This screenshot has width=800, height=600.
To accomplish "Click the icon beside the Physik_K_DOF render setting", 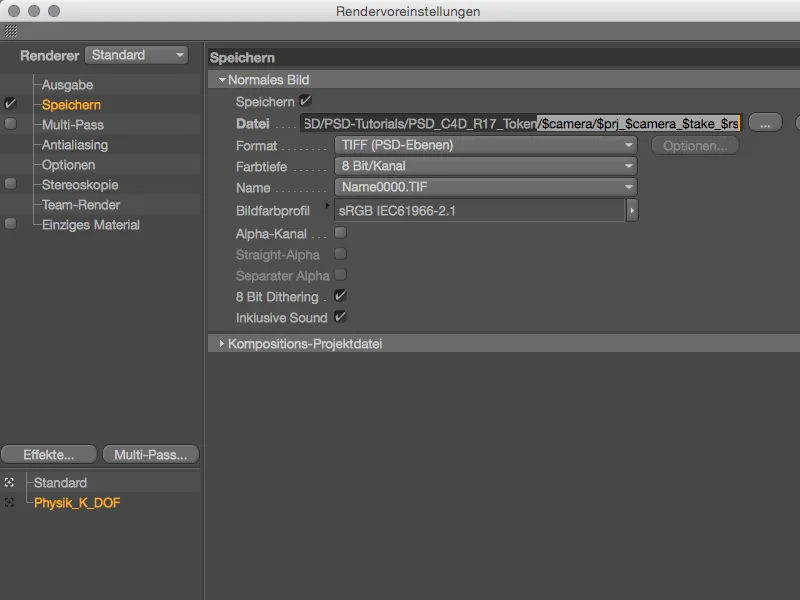I will pyautogui.click(x=9, y=503).
